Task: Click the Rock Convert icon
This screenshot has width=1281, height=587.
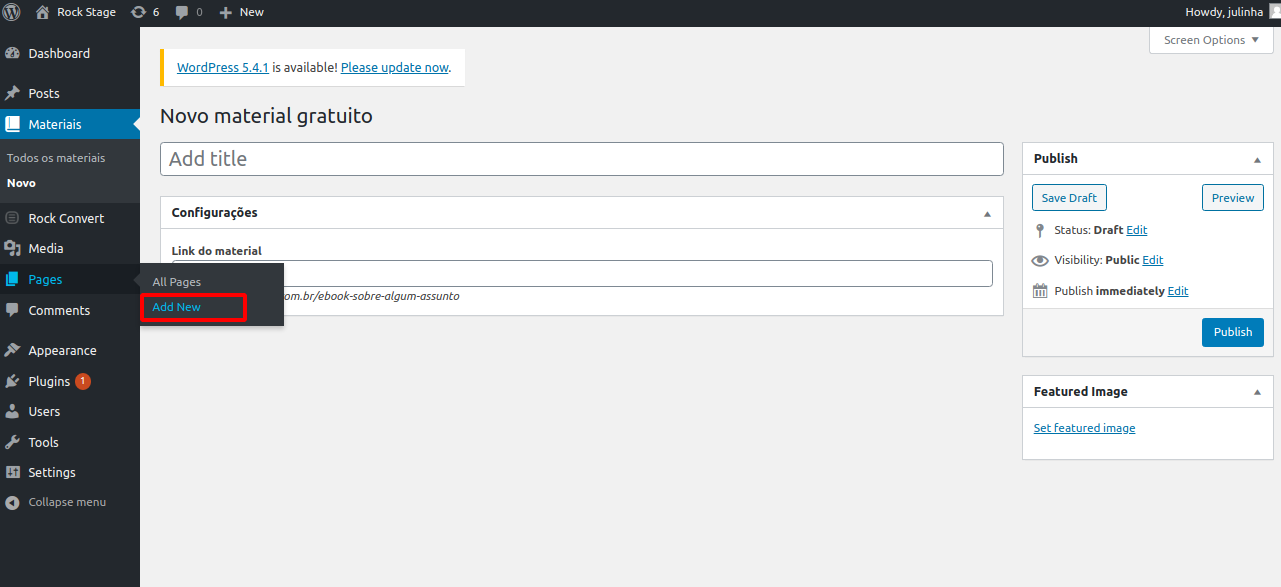Action: tap(13, 218)
